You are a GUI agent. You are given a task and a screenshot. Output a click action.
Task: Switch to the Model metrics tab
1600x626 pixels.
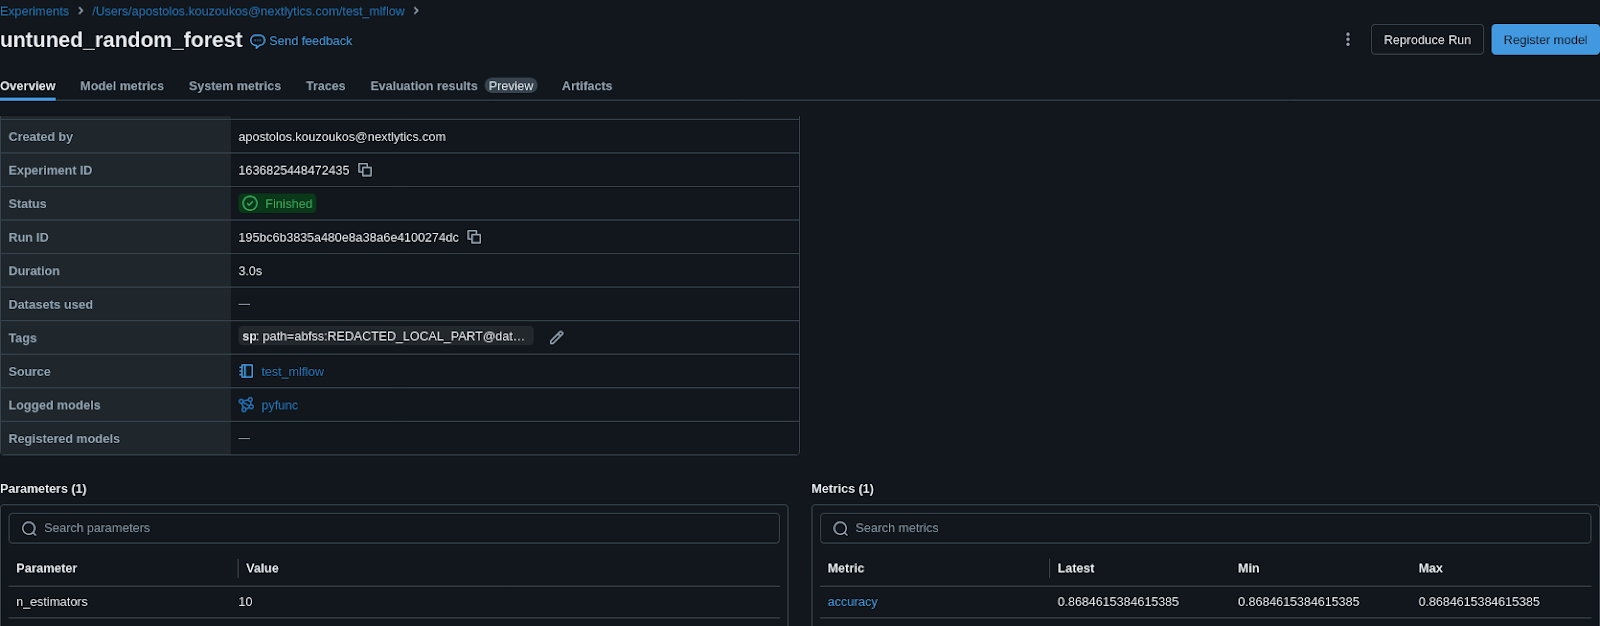click(x=122, y=86)
